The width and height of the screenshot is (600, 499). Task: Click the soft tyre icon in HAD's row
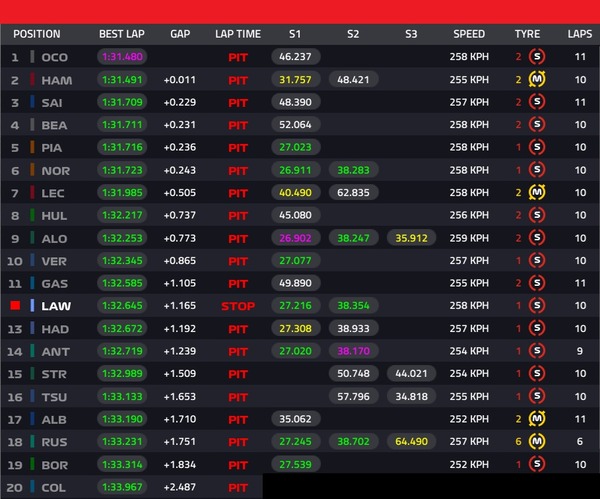tap(537, 328)
